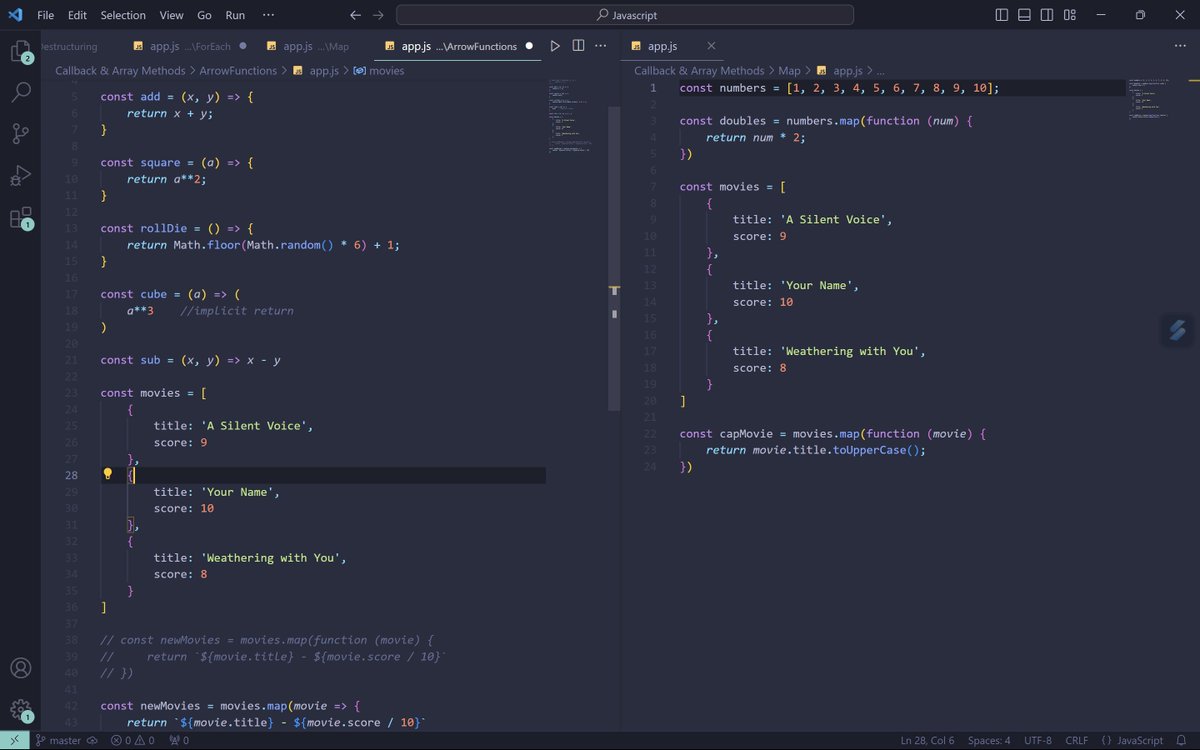
Task: Change line endings via CRLF
Action: (1076, 740)
